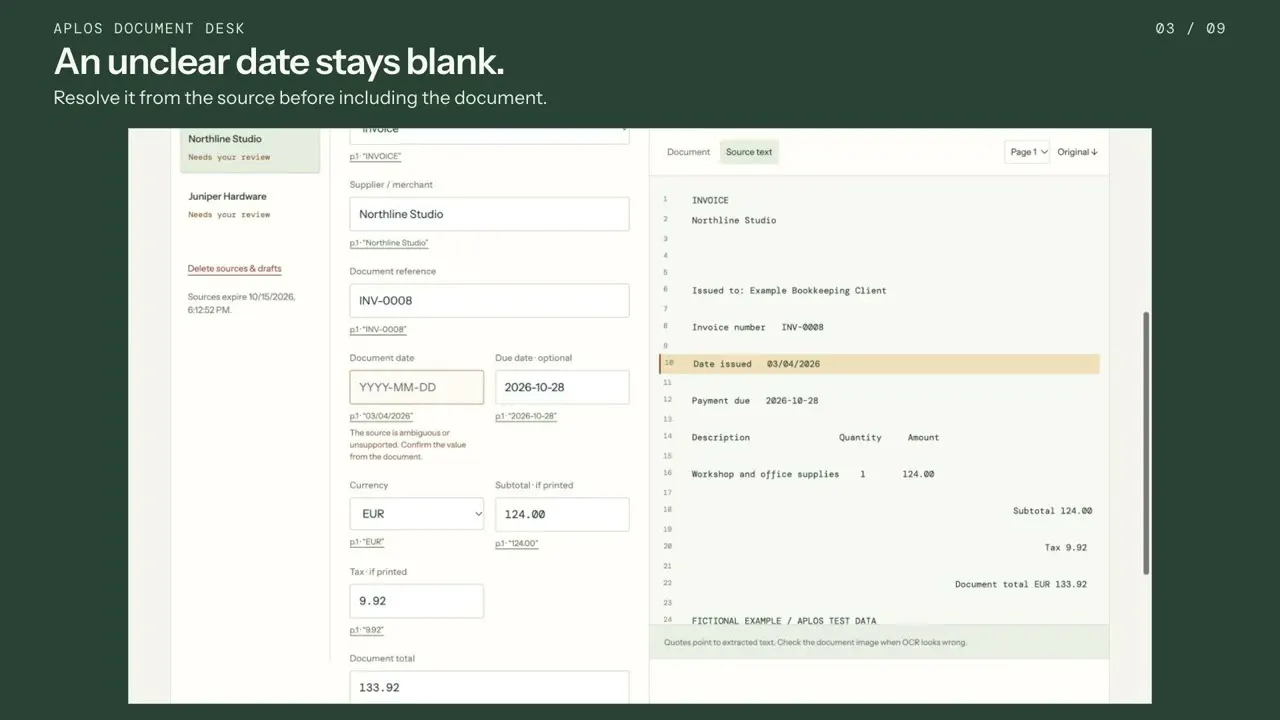The image size is (1280, 720).
Task: Edit the Document total 133.92 field
Action: tap(489, 687)
